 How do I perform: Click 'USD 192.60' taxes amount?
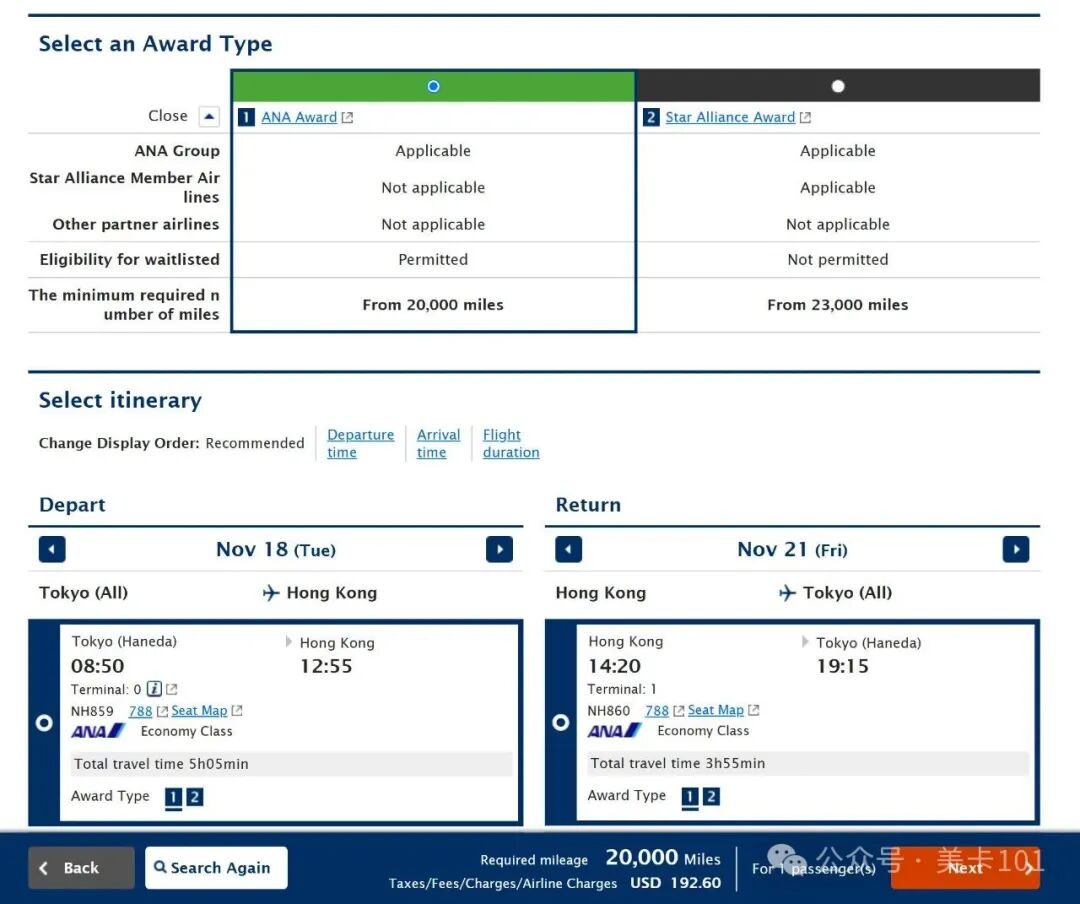675,883
